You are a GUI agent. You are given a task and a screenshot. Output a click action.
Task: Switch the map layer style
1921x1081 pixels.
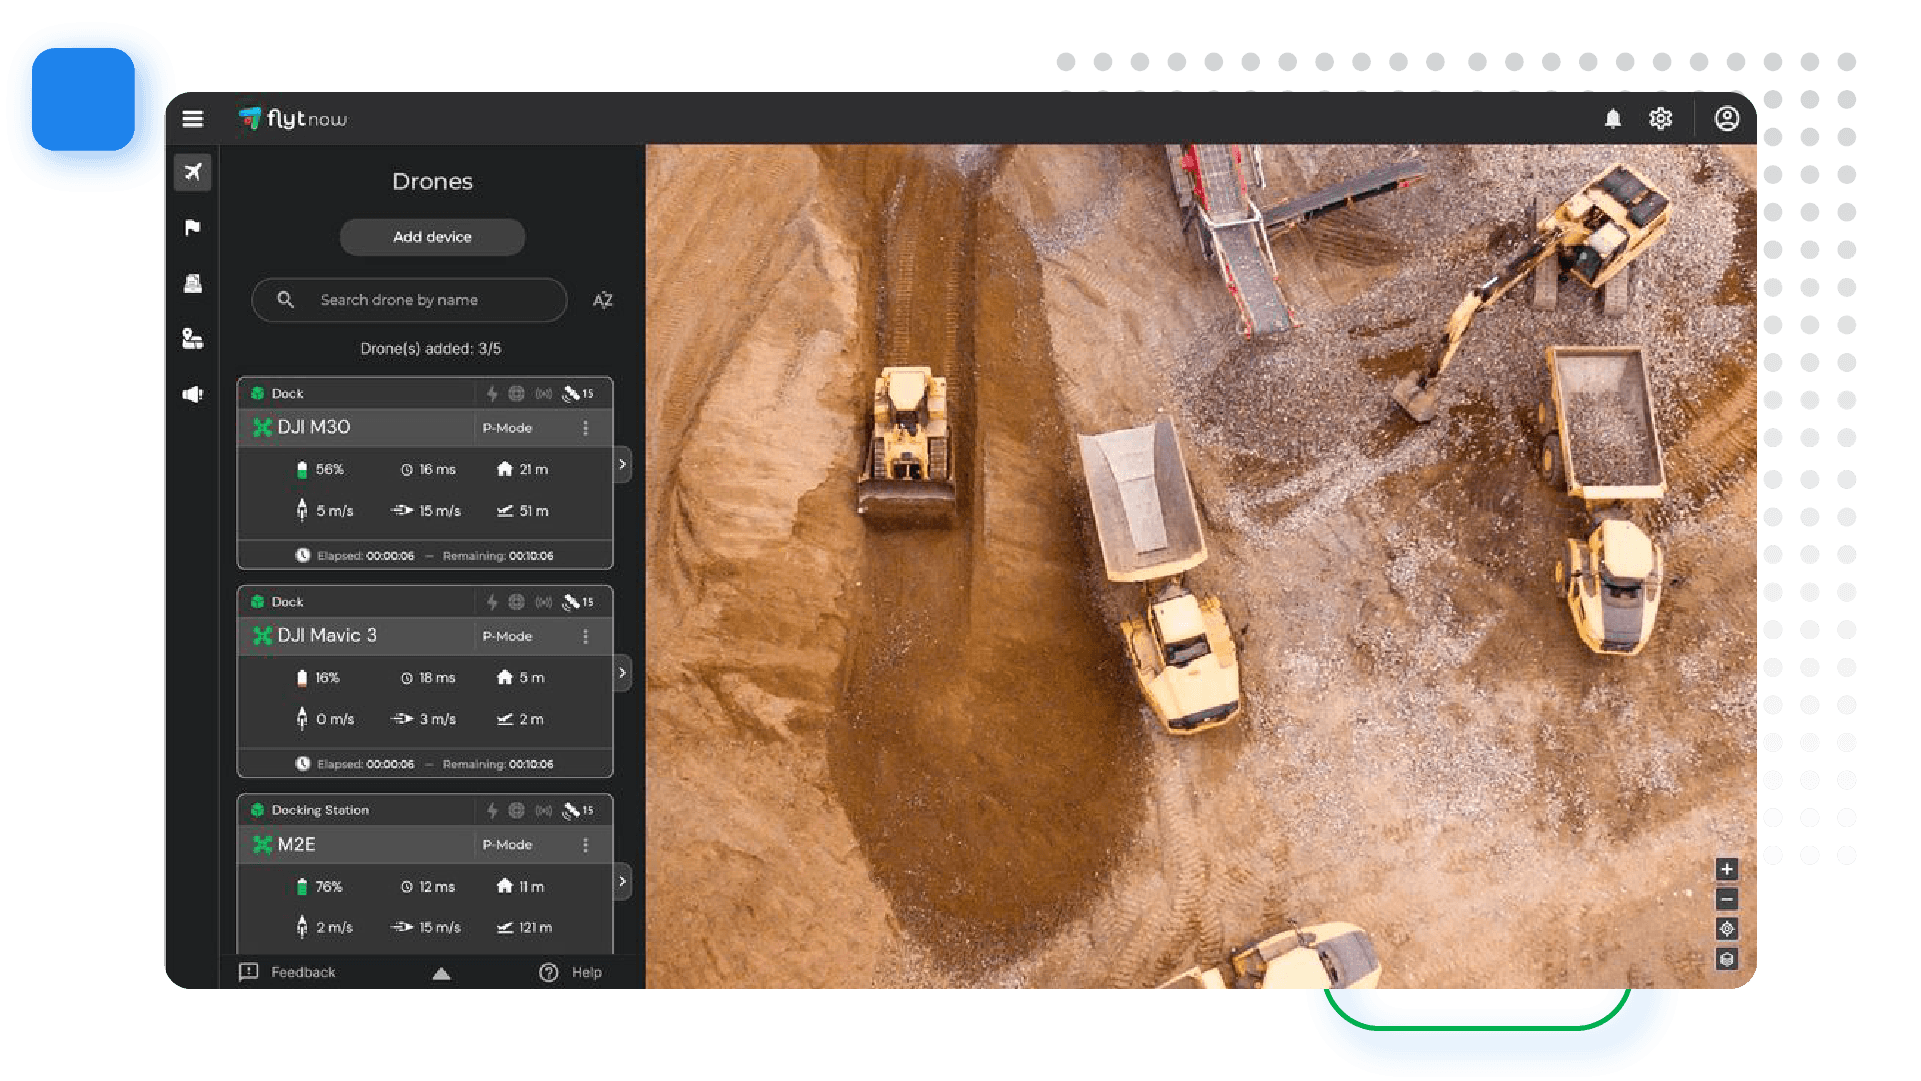pyautogui.click(x=1727, y=959)
